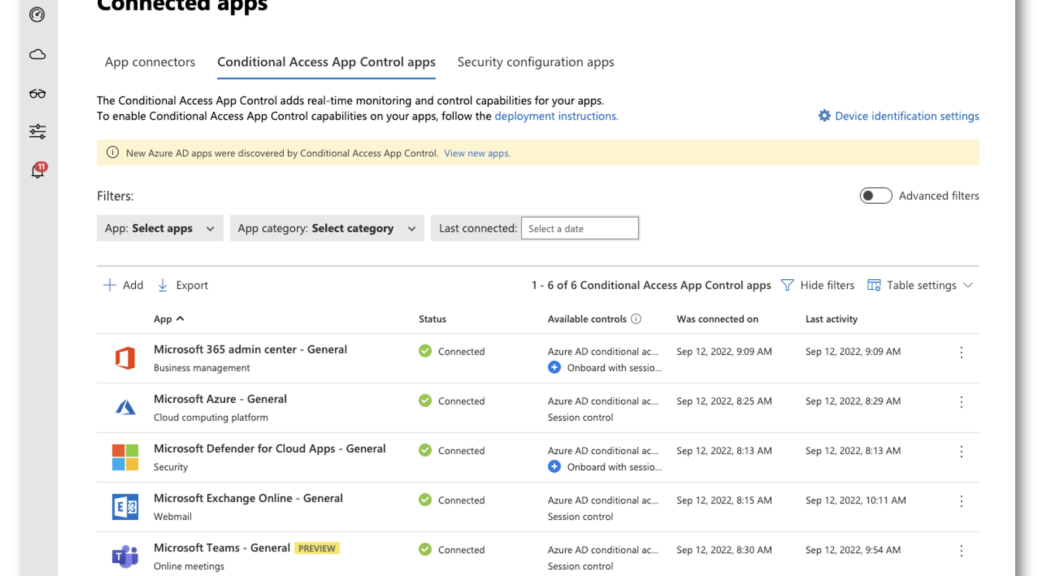Click Sep 12, 2022, 9:54 AM last activity
1038x576 pixels.
[853, 550]
